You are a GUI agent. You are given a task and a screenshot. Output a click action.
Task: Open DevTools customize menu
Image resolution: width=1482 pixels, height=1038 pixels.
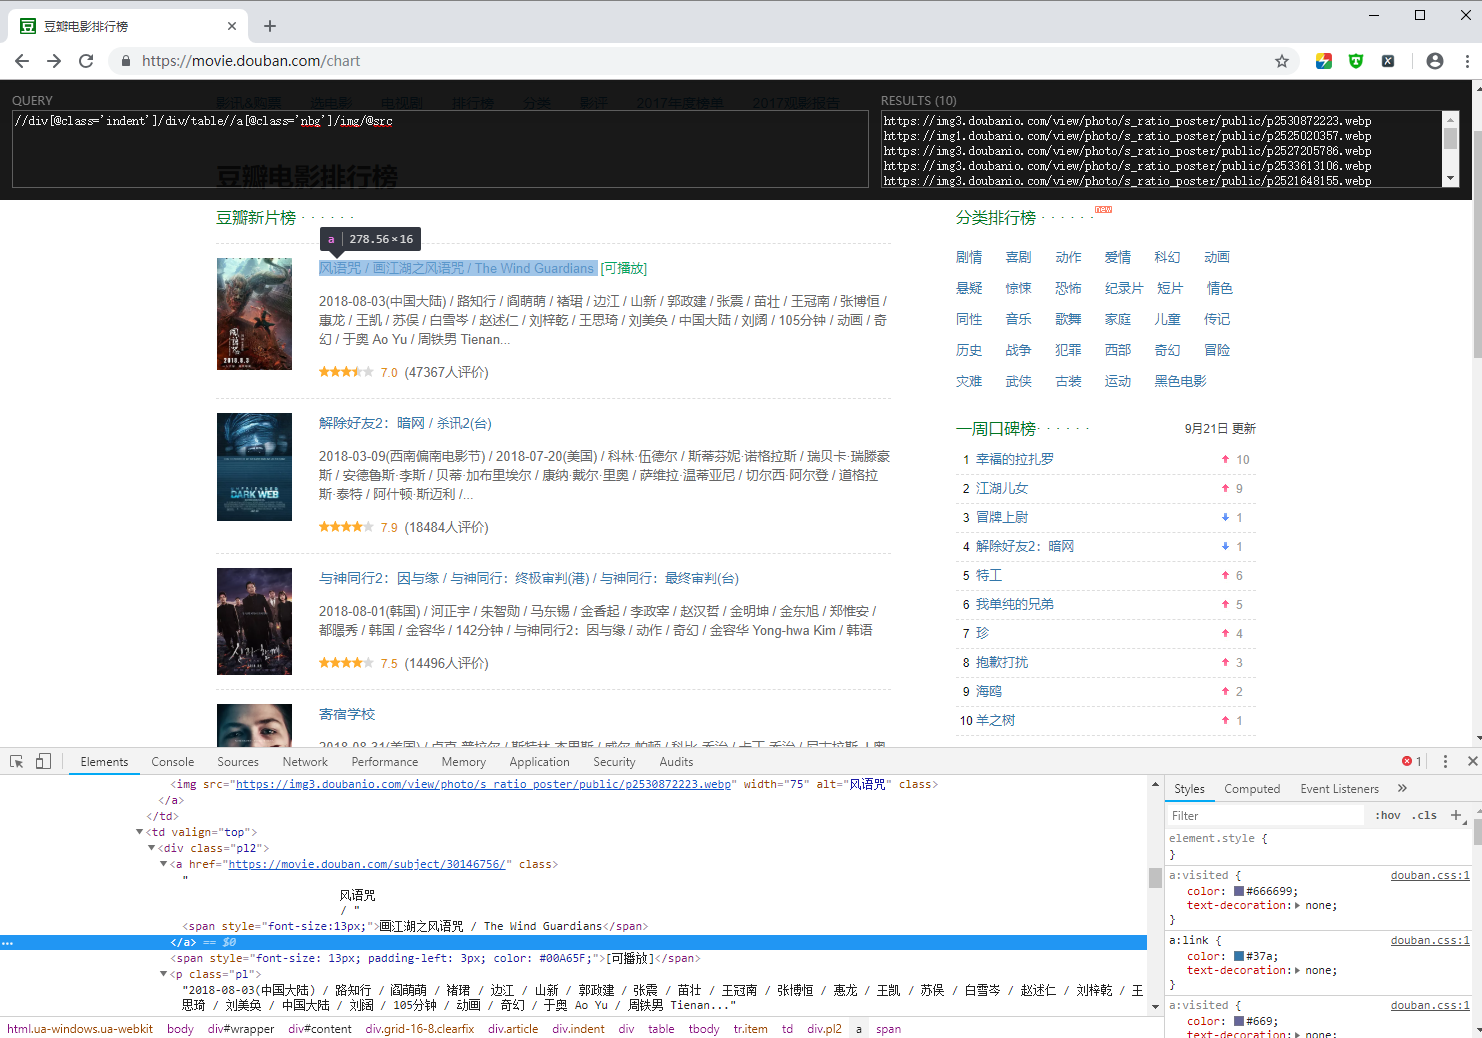[x=1445, y=762]
